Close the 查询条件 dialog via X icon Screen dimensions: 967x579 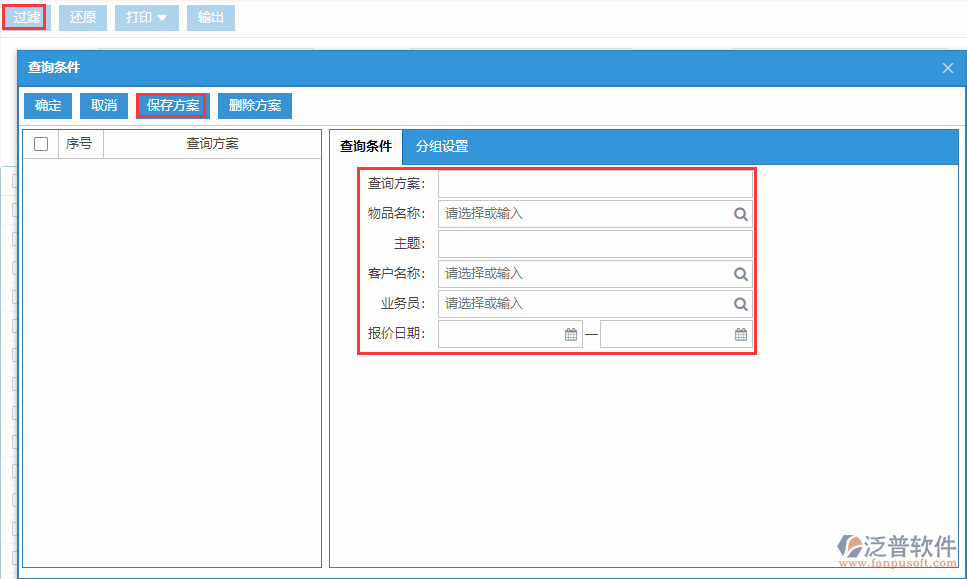947,68
